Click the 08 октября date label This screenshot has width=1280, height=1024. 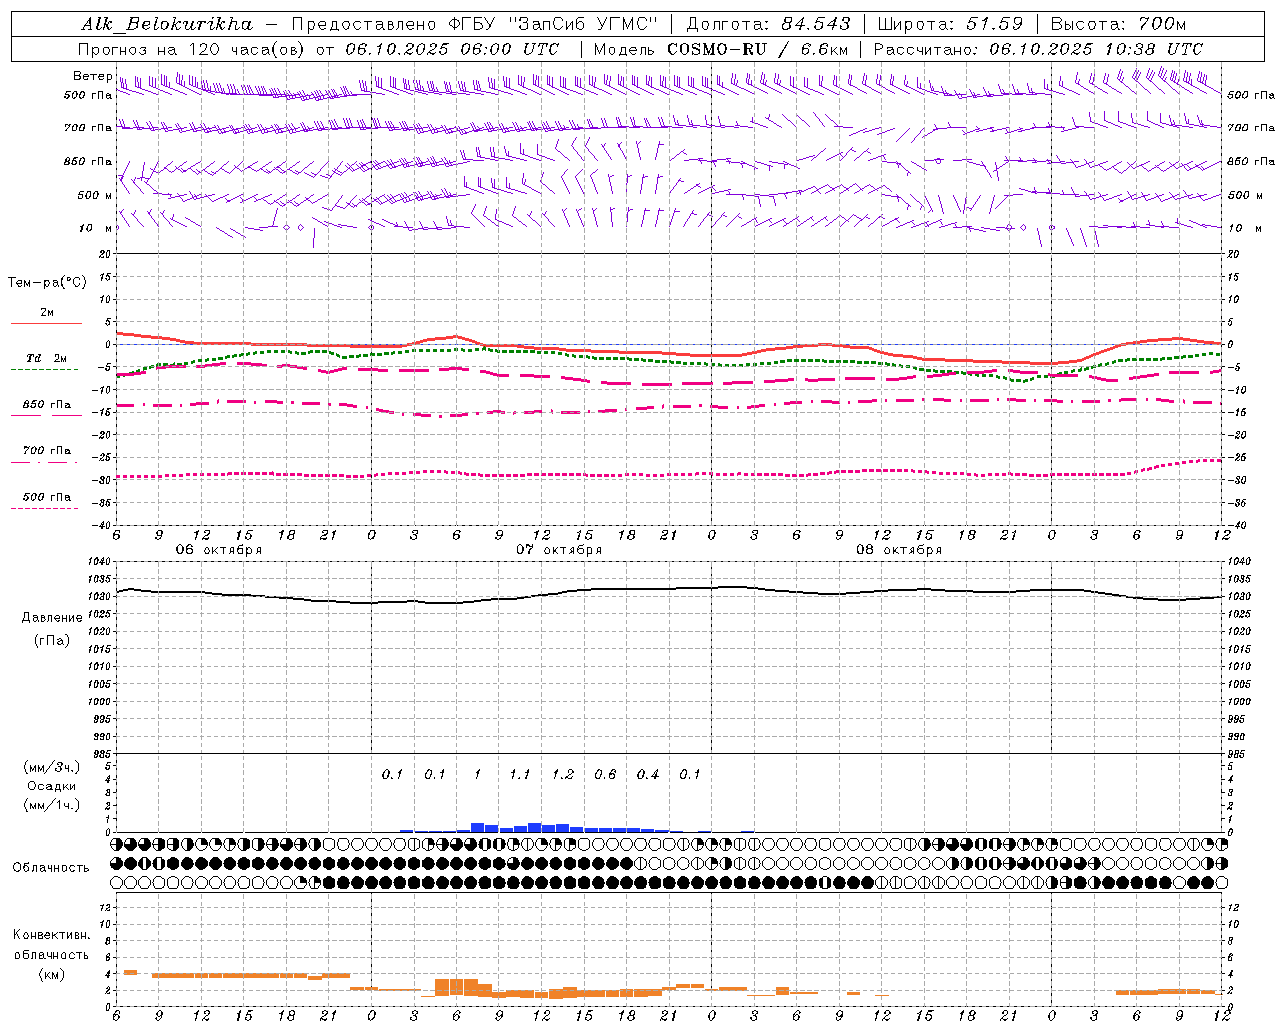point(899,550)
